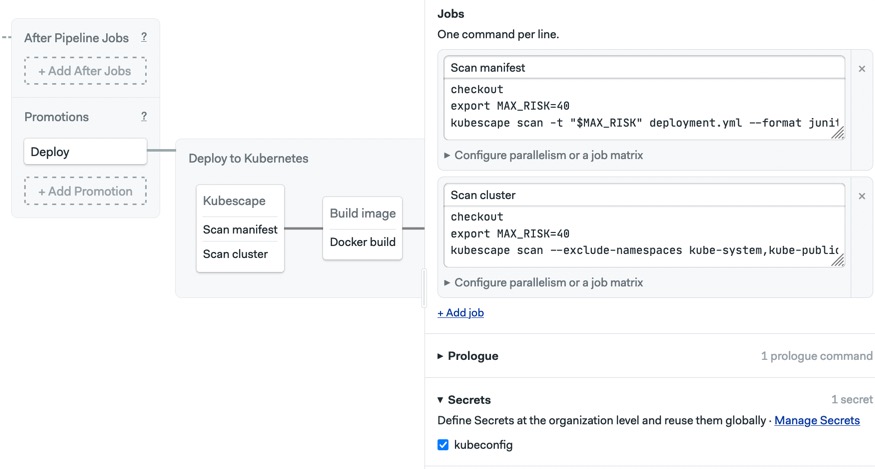
Task: Select the Kubescape block
Action: 234,201
